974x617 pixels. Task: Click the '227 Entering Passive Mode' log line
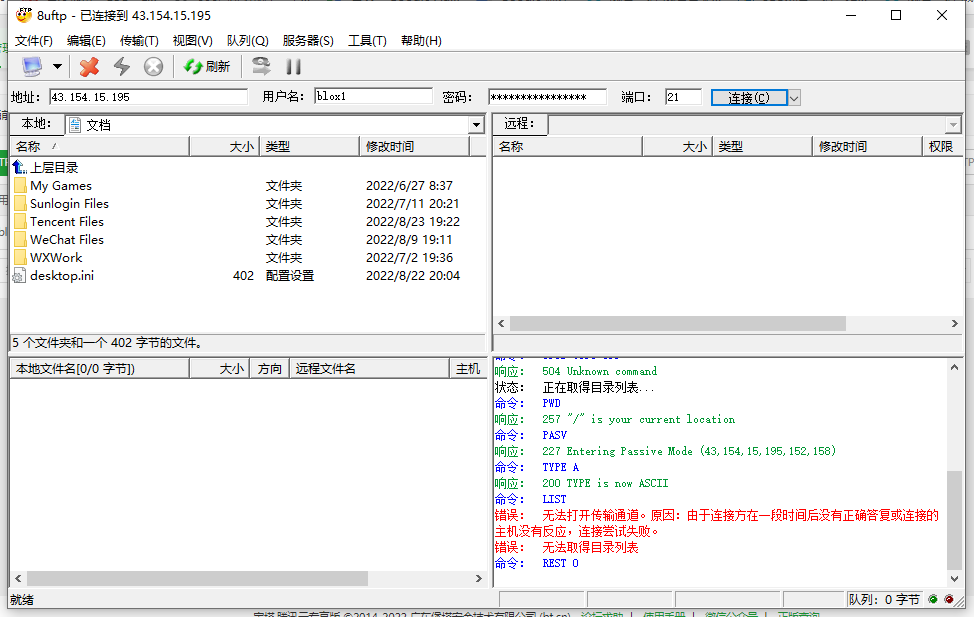tap(689, 452)
